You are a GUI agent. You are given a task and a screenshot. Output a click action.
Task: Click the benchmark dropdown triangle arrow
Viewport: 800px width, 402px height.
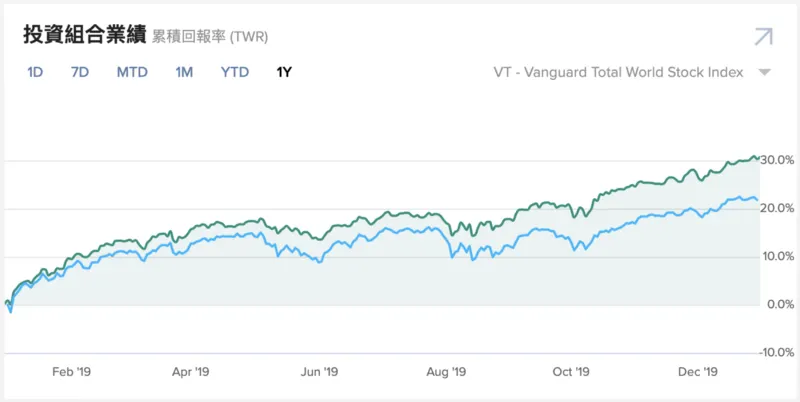click(764, 73)
